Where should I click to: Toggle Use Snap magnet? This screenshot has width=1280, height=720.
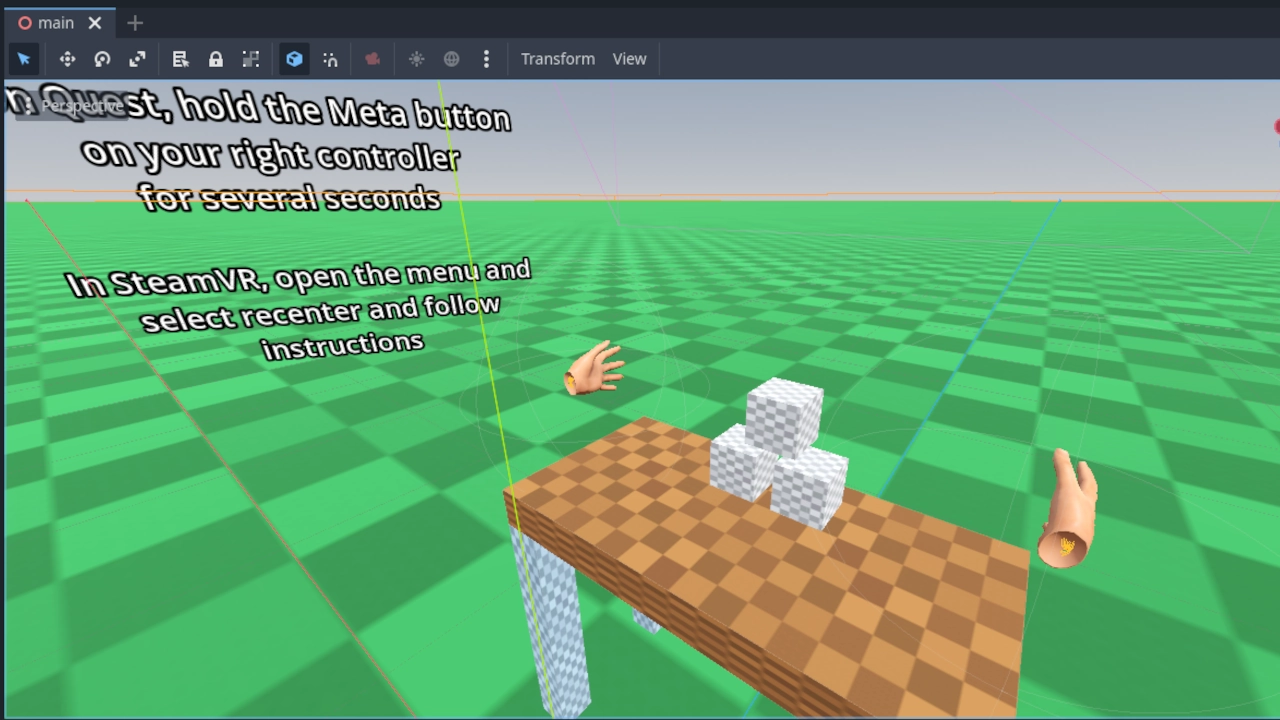[330, 59]
